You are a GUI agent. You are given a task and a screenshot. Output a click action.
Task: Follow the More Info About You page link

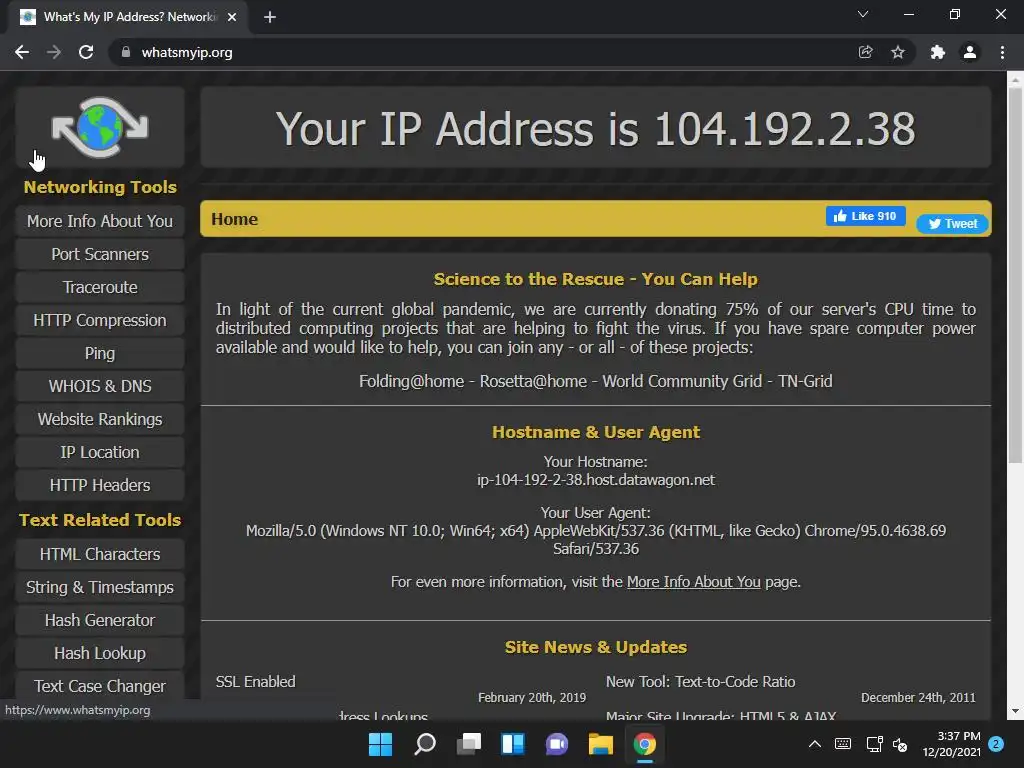tap(694, 582)
